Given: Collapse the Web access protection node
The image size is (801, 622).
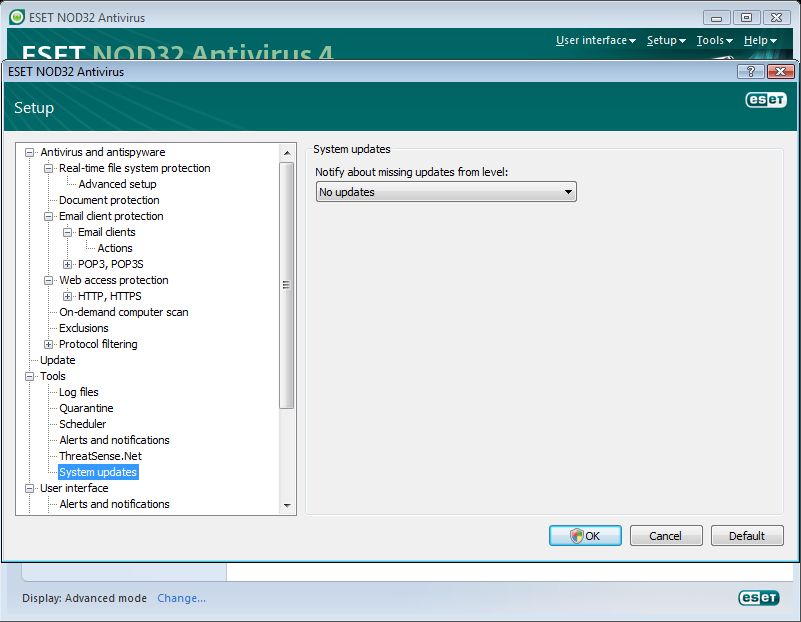Looking at the screenshot, I should tap(49, 280).
